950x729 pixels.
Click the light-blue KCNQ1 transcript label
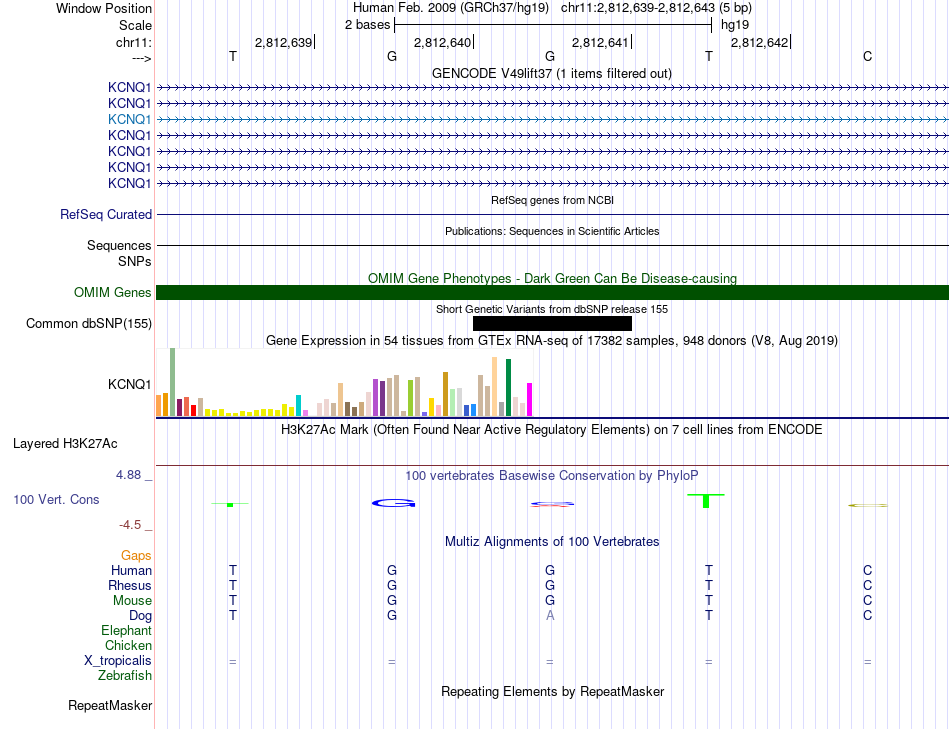129,119
